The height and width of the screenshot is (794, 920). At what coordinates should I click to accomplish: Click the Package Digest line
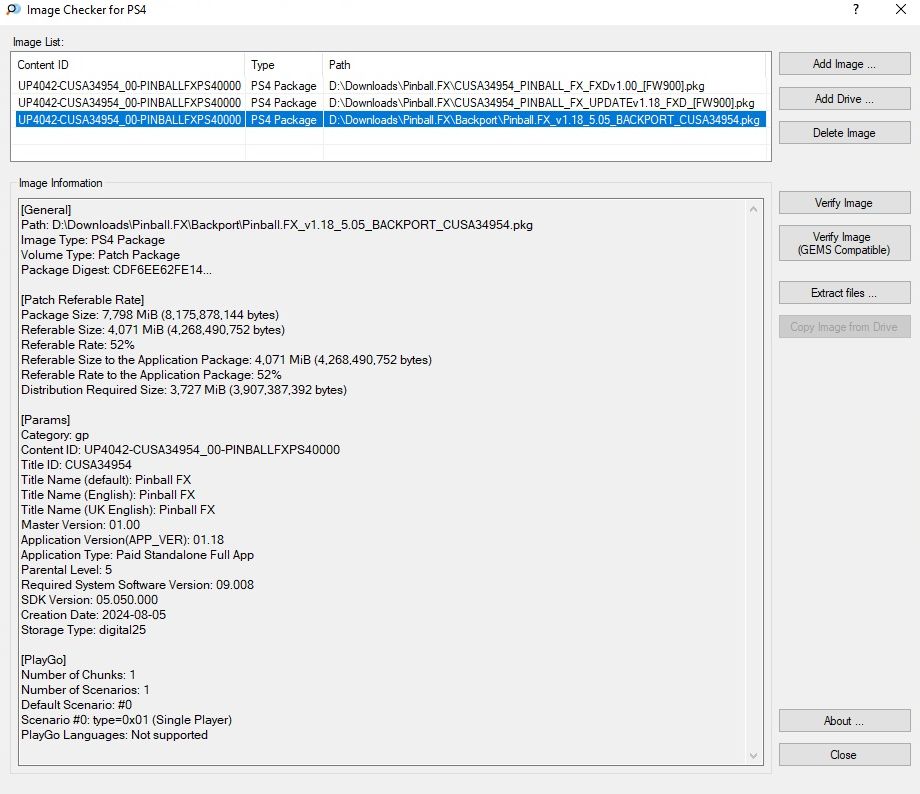click(116, 270)
